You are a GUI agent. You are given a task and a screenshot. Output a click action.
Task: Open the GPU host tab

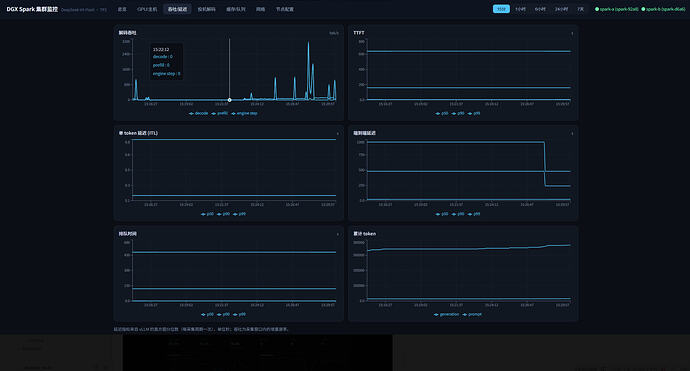pyautogui.click(x=147, y=9)
